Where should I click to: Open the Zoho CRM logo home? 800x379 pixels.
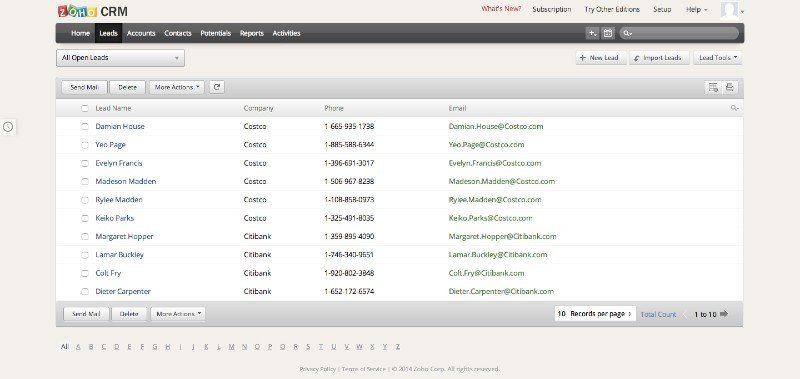tap(93, 11)
